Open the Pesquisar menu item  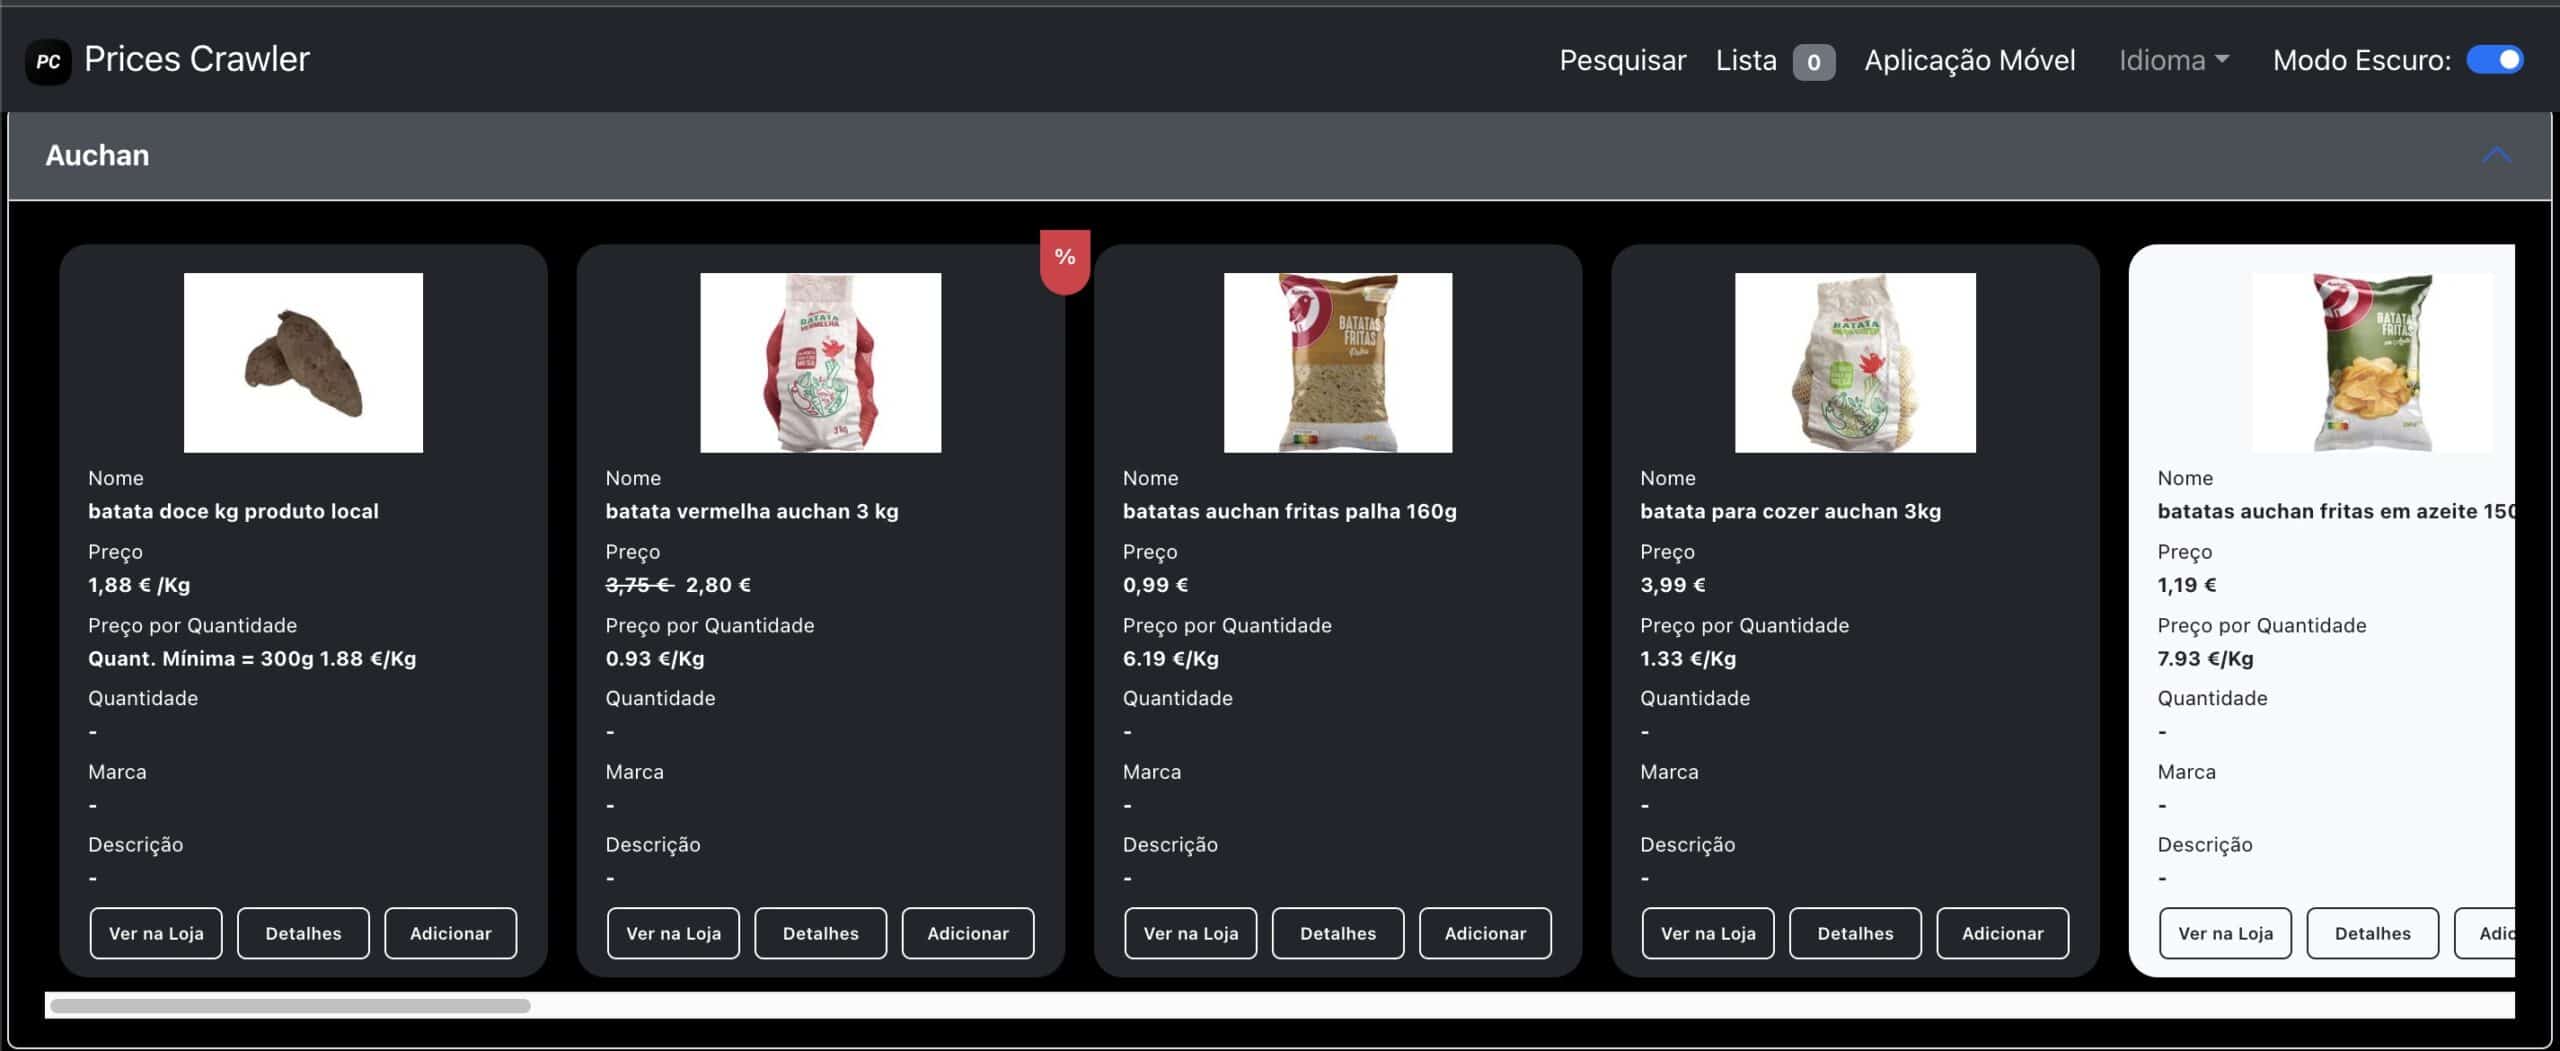[x=1622, y=60]
